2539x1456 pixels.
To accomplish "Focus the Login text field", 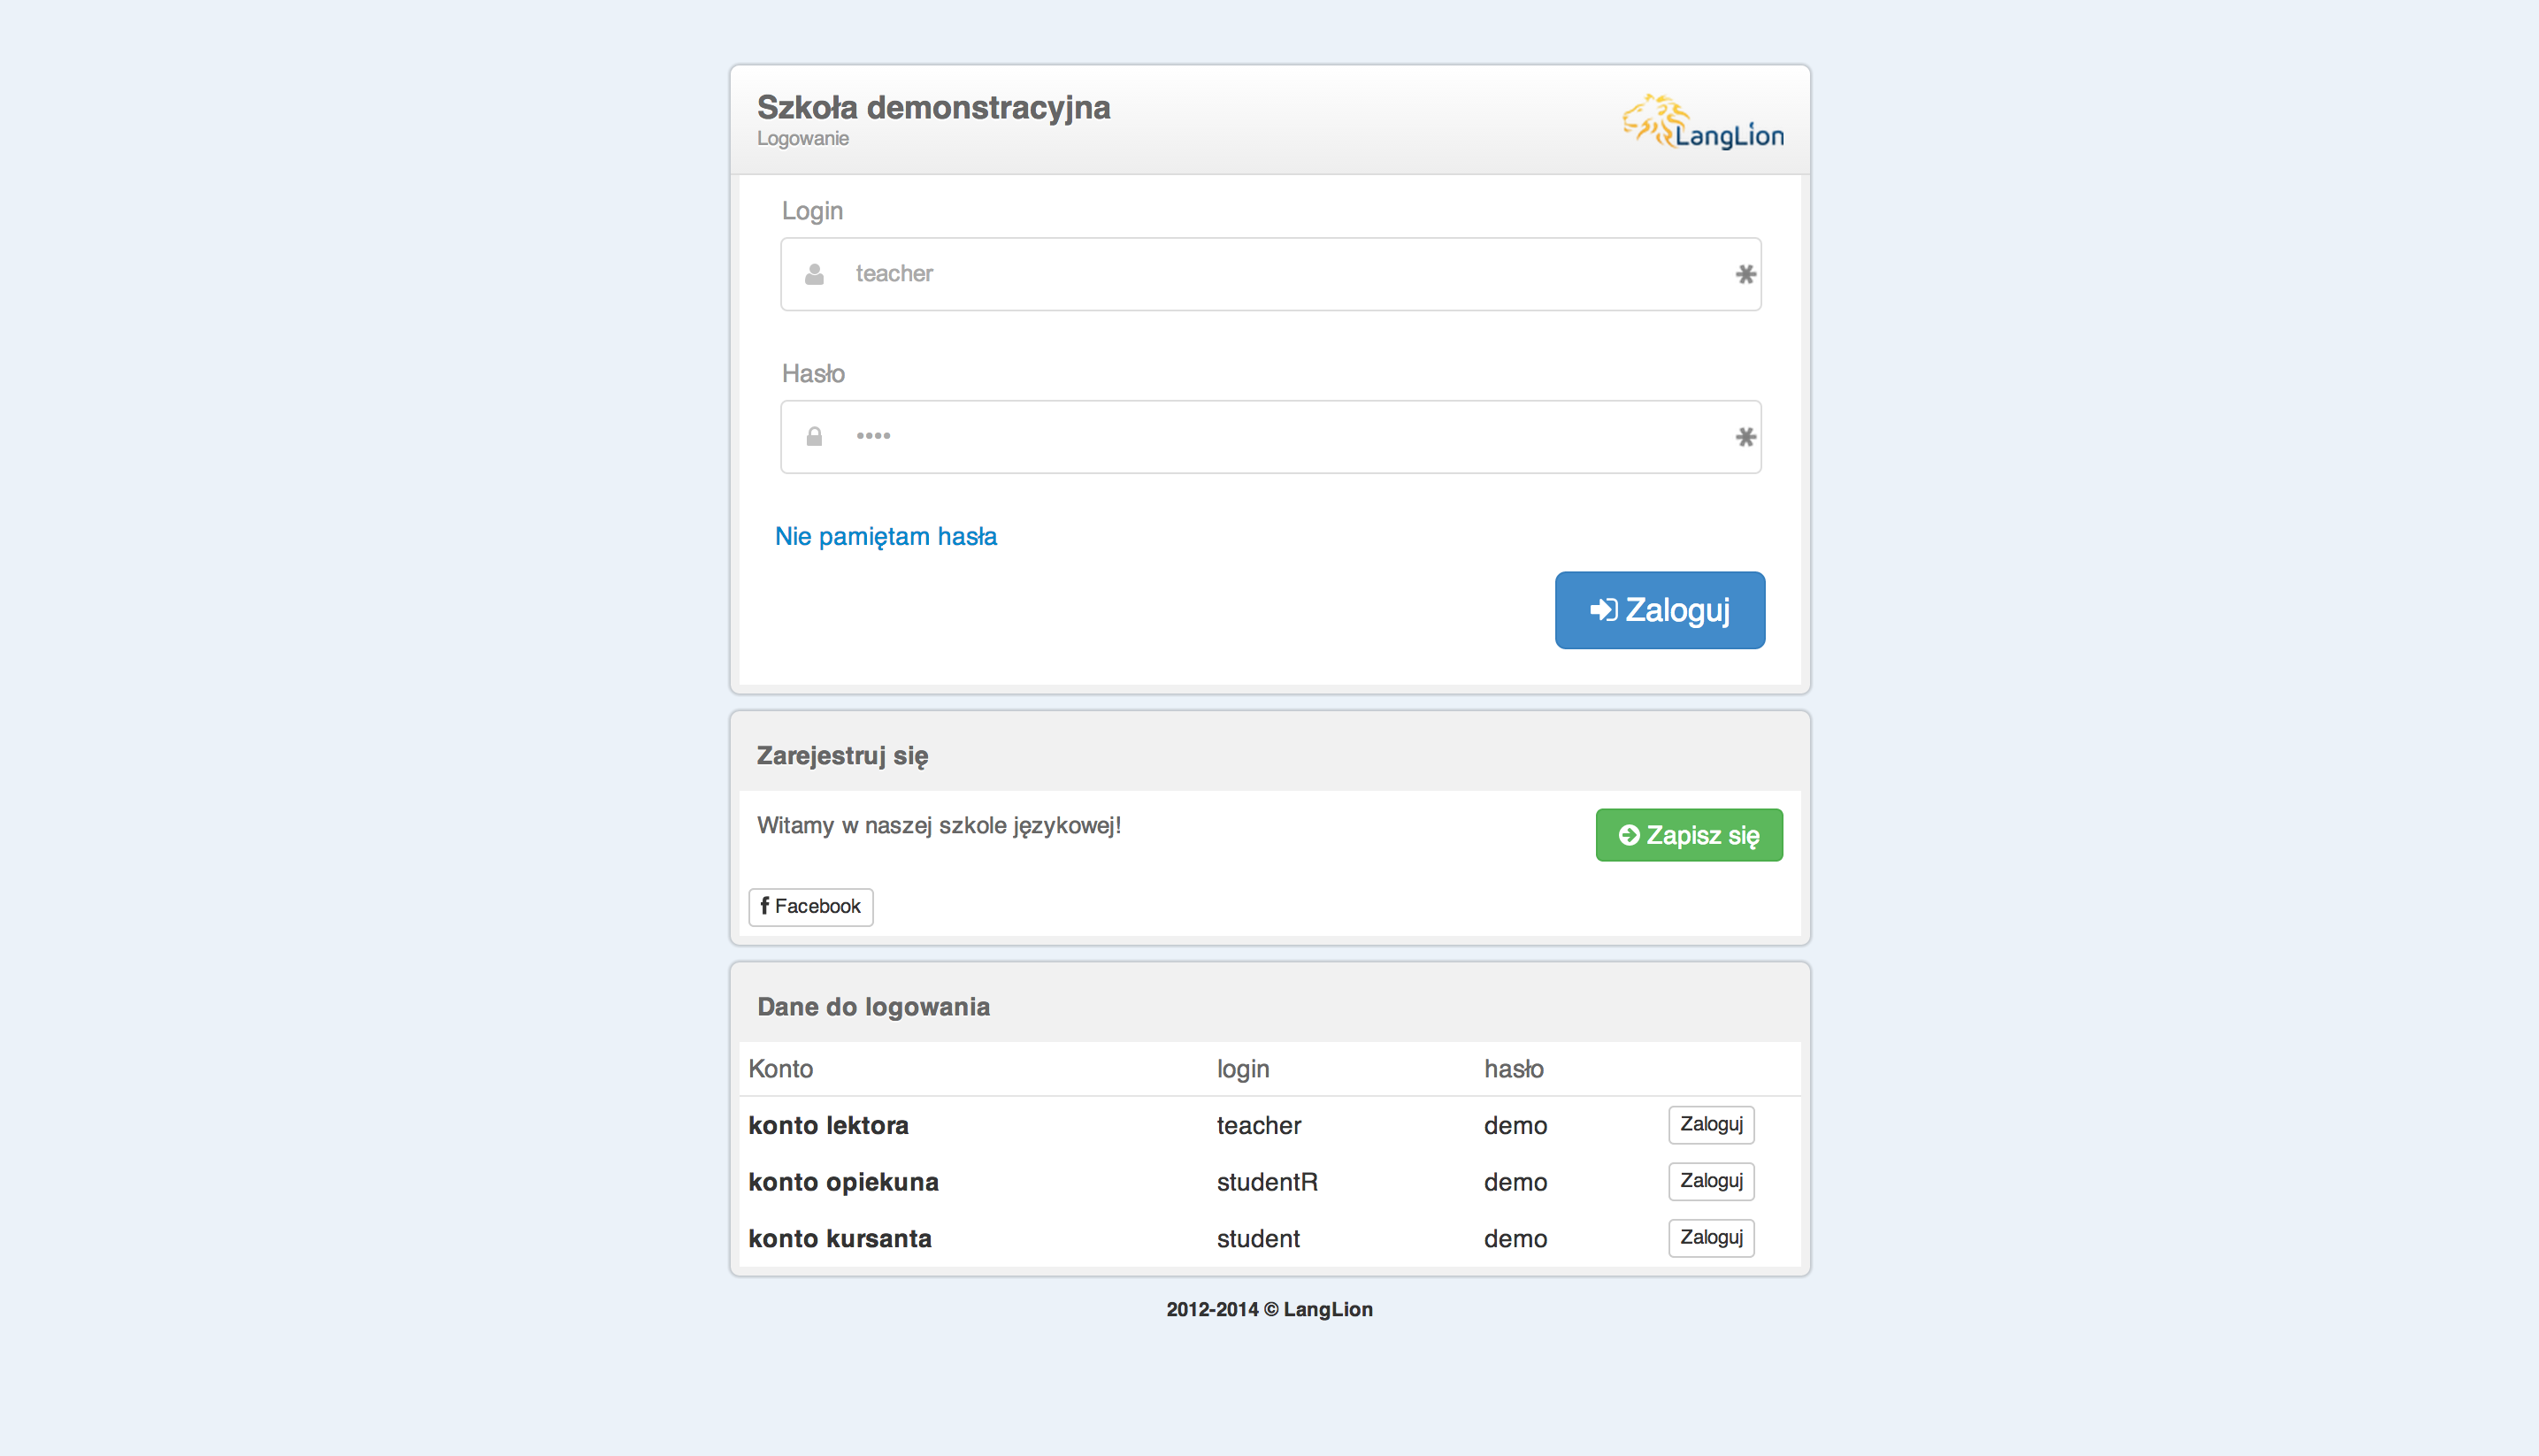I will pyautogui.click(x=1270, y=274).
